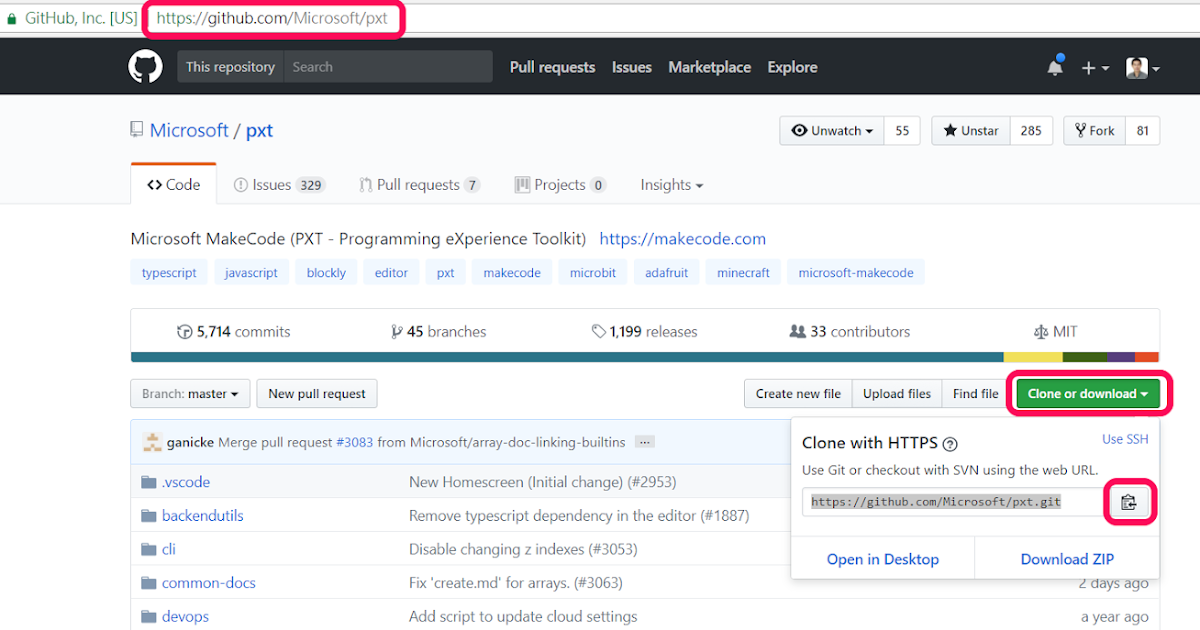1200x630 pixels.
Task: Follow the makecode.com link
Action: click(682, 239)
